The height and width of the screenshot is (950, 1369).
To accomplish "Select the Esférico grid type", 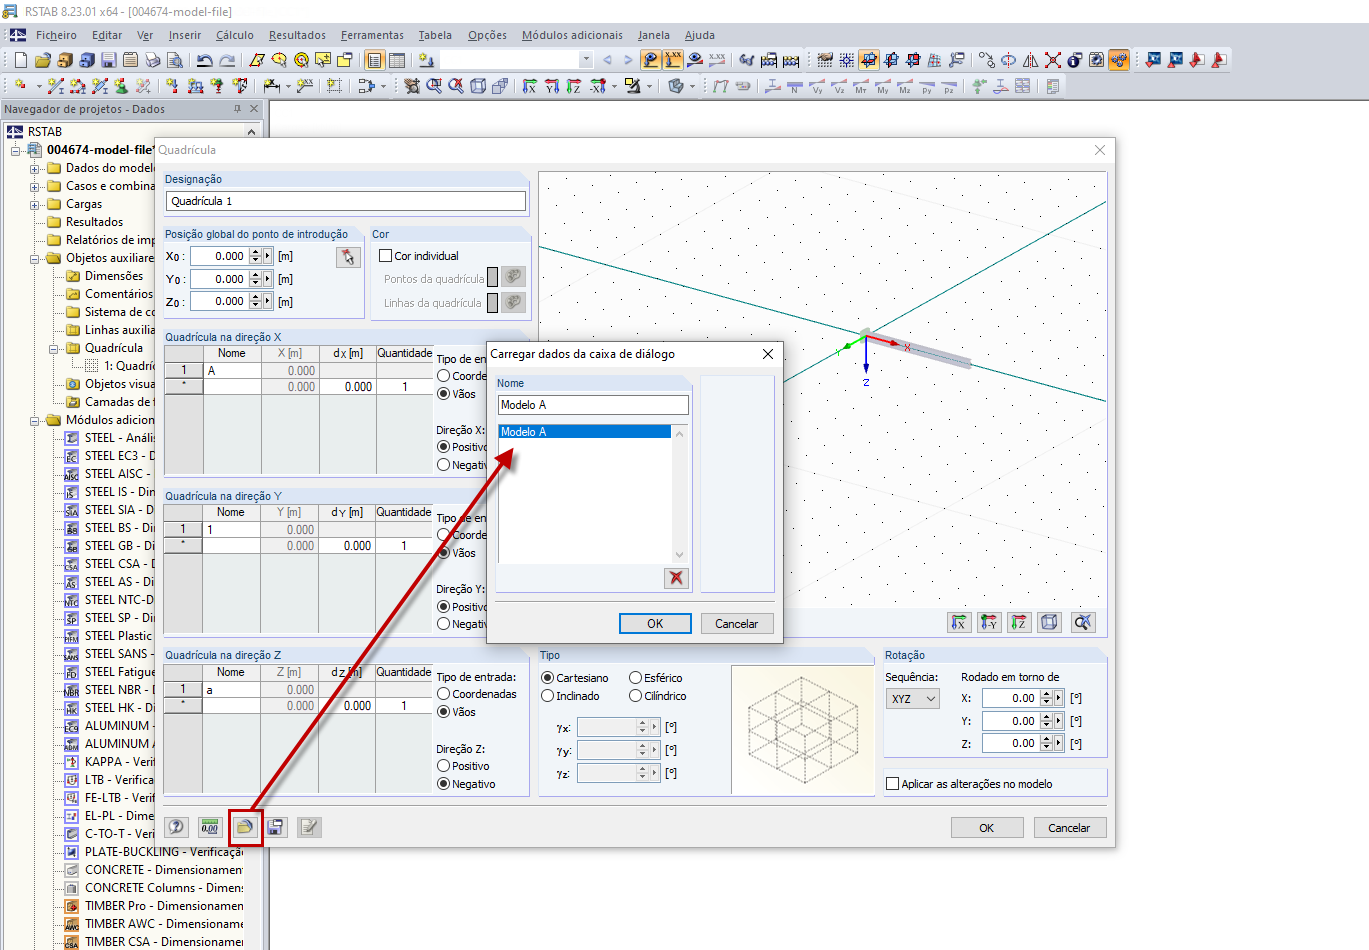I will pos(636,678).
